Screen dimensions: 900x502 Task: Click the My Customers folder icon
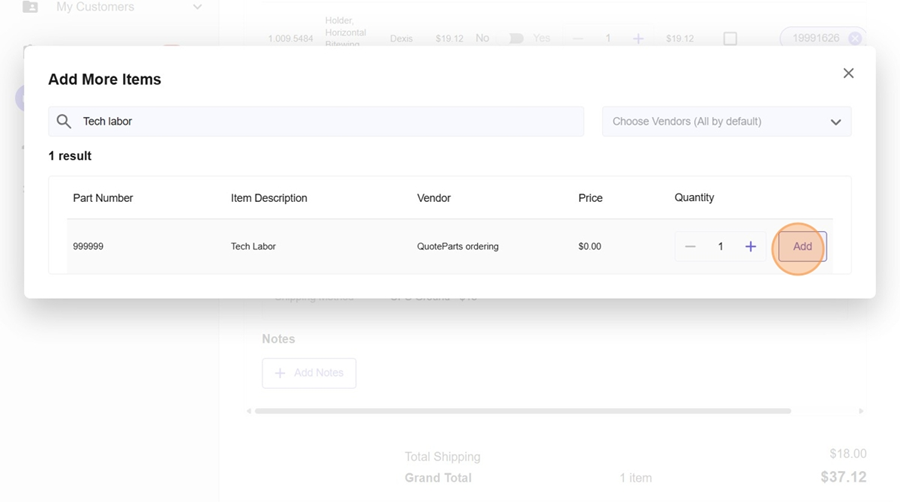click(x=30, y=7)
